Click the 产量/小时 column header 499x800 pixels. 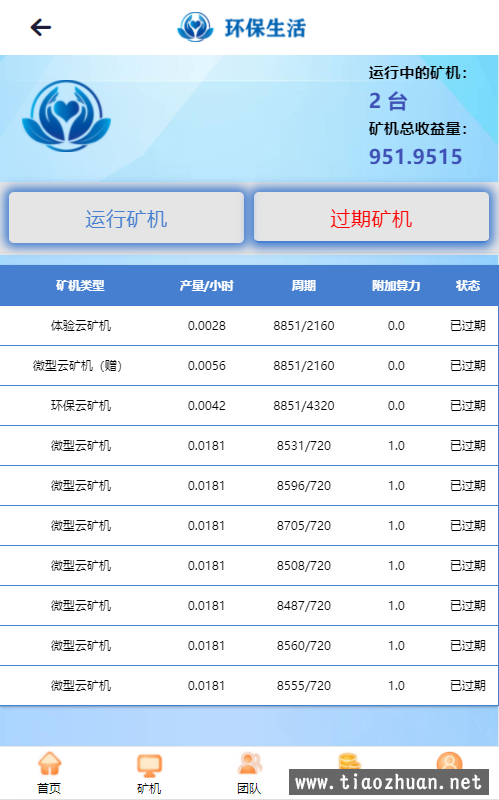[x=206, y=285]
